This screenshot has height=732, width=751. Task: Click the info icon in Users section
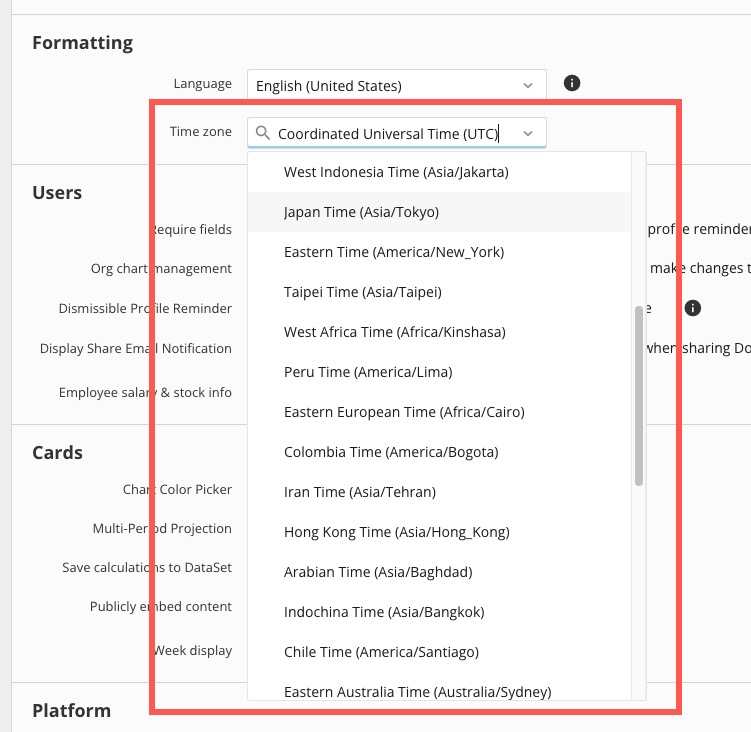tap(691, 309)
